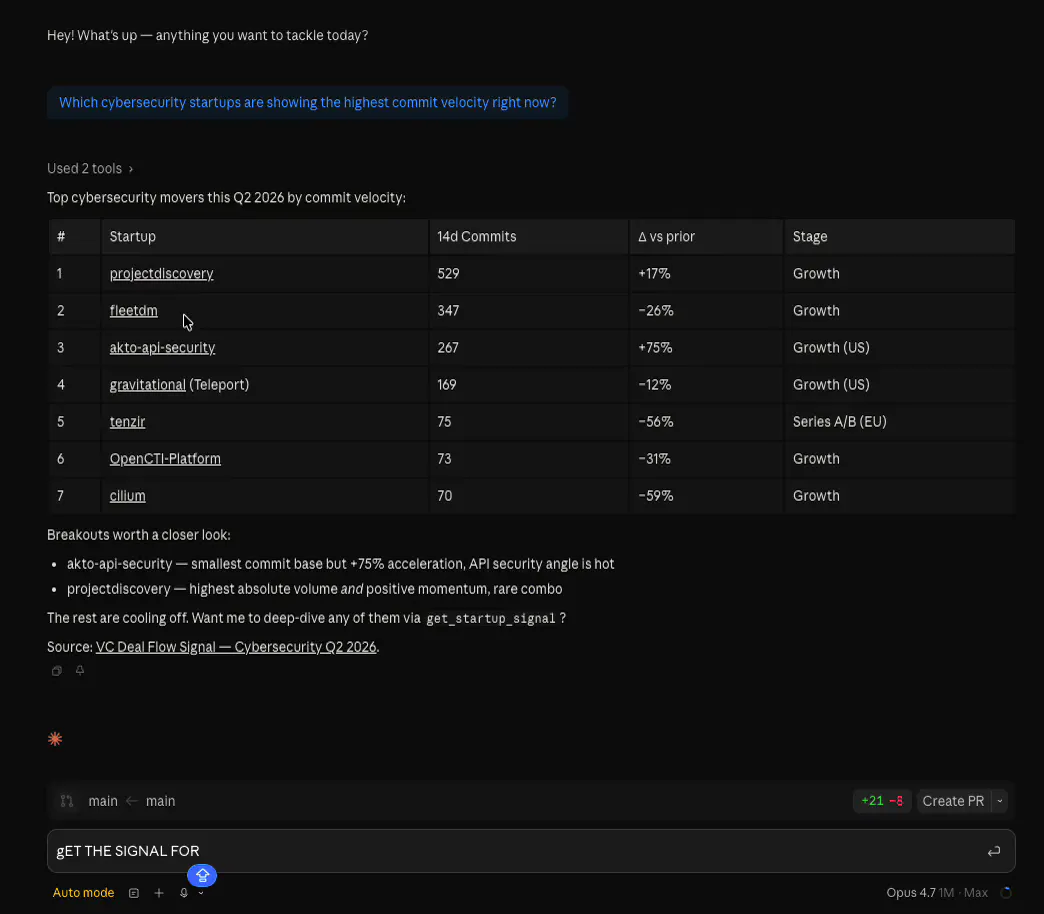The width and height of the screenshot is (1044, 914).
Task: Expand the Used 2 tools section
Action: tap(90, 168)
